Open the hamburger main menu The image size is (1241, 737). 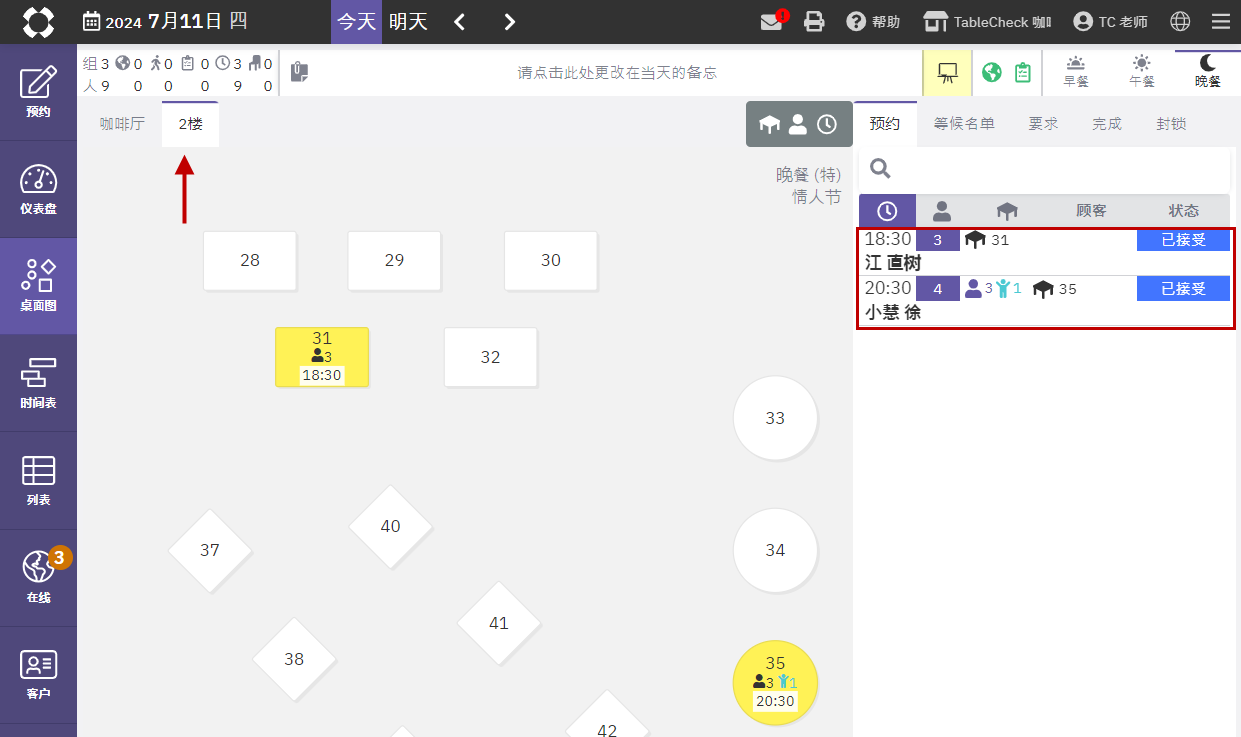1221,22
